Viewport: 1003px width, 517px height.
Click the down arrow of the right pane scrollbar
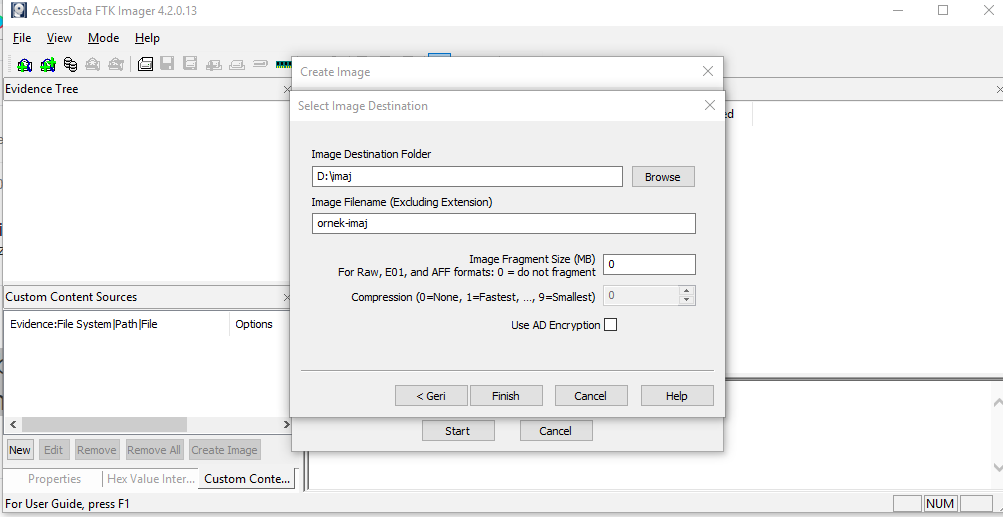[997, 468]
